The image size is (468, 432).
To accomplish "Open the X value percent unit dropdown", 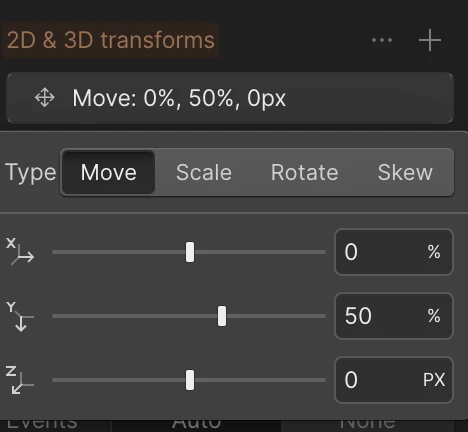I will coord(434,252).
